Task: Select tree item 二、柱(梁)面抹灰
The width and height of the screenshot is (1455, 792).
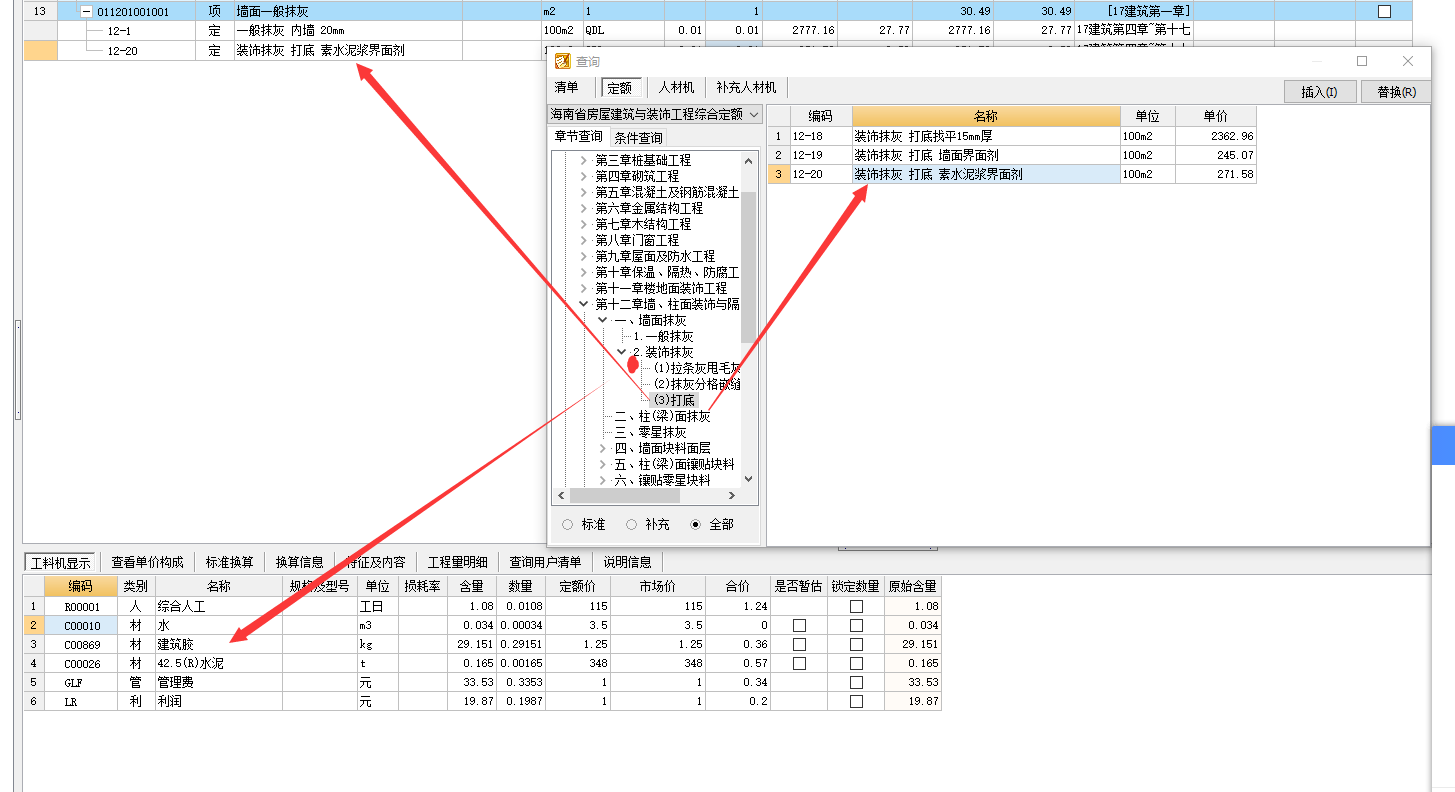Action: point(662,416)
